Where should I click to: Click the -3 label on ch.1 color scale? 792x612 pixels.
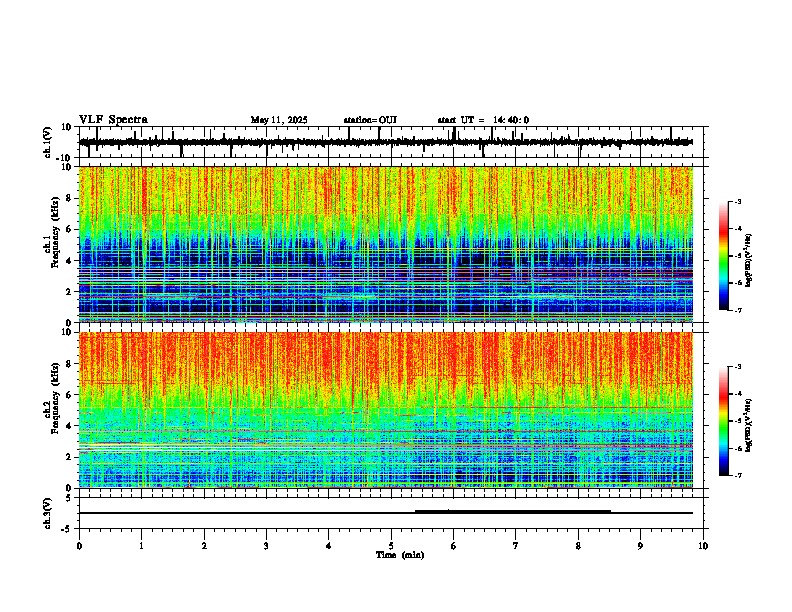[x=737, y=202]
